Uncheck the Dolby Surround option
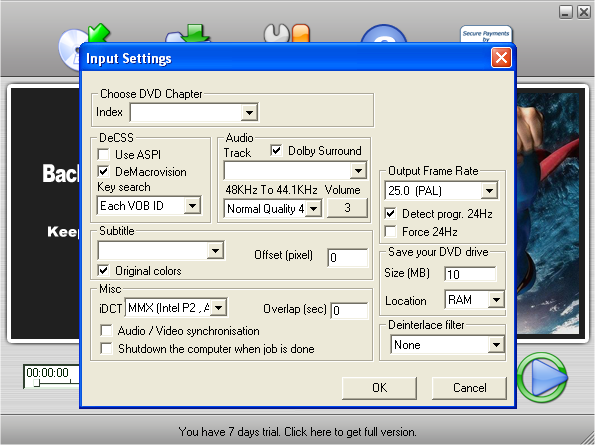This screenshot has width=595, height=445. pyautogui.click(x=276, y=151)
